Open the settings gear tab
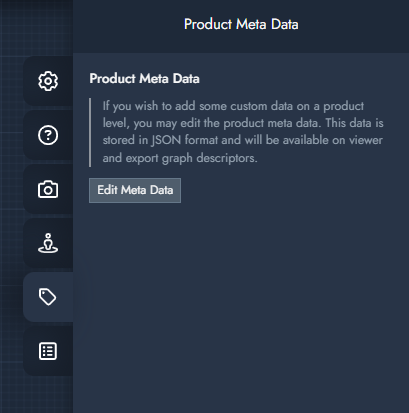Image resolution: width=409 pixels, height=413 pixels. coord(48,81)
